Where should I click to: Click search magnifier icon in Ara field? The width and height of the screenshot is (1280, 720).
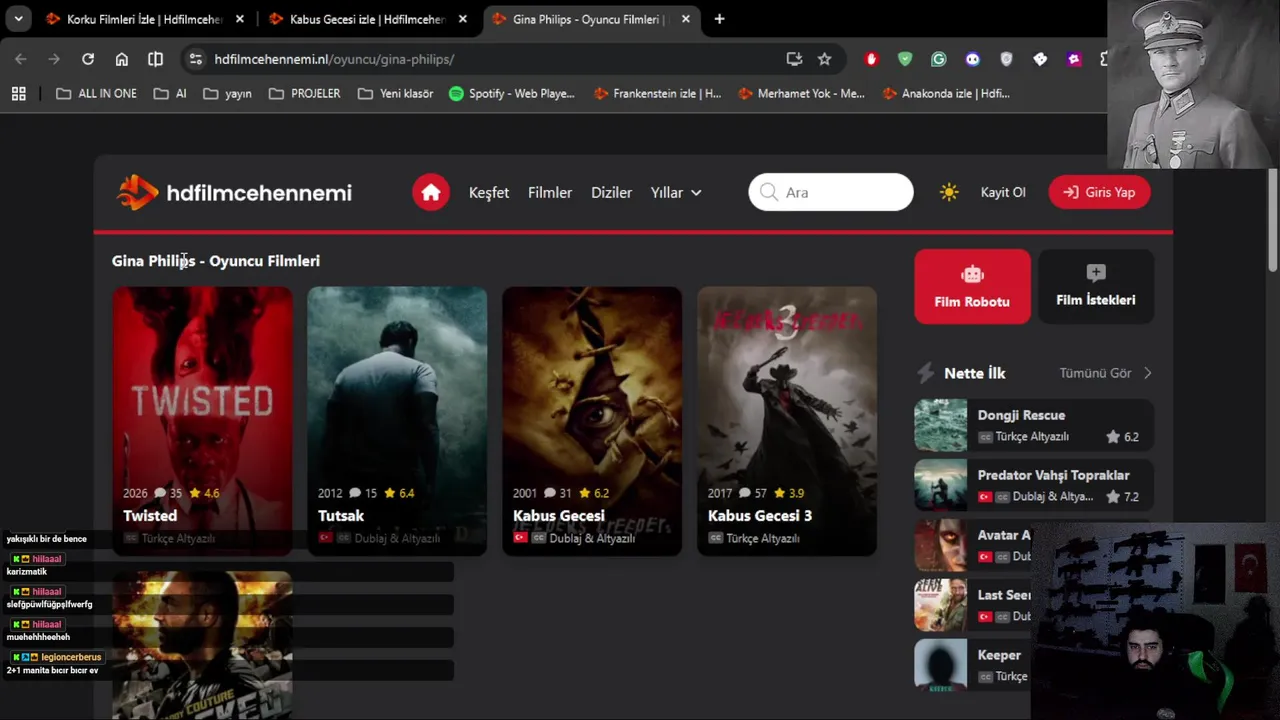coord(769,192)
